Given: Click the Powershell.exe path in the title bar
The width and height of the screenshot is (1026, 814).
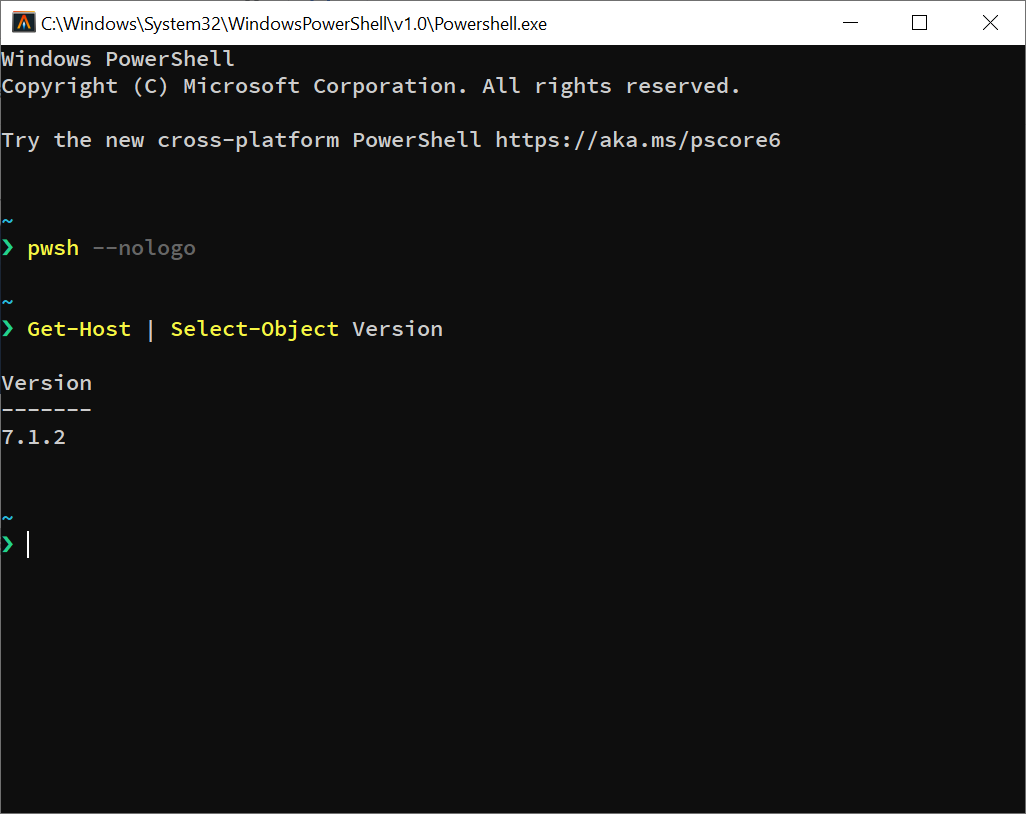Looking at the screenshot, I should coord(292,23).
